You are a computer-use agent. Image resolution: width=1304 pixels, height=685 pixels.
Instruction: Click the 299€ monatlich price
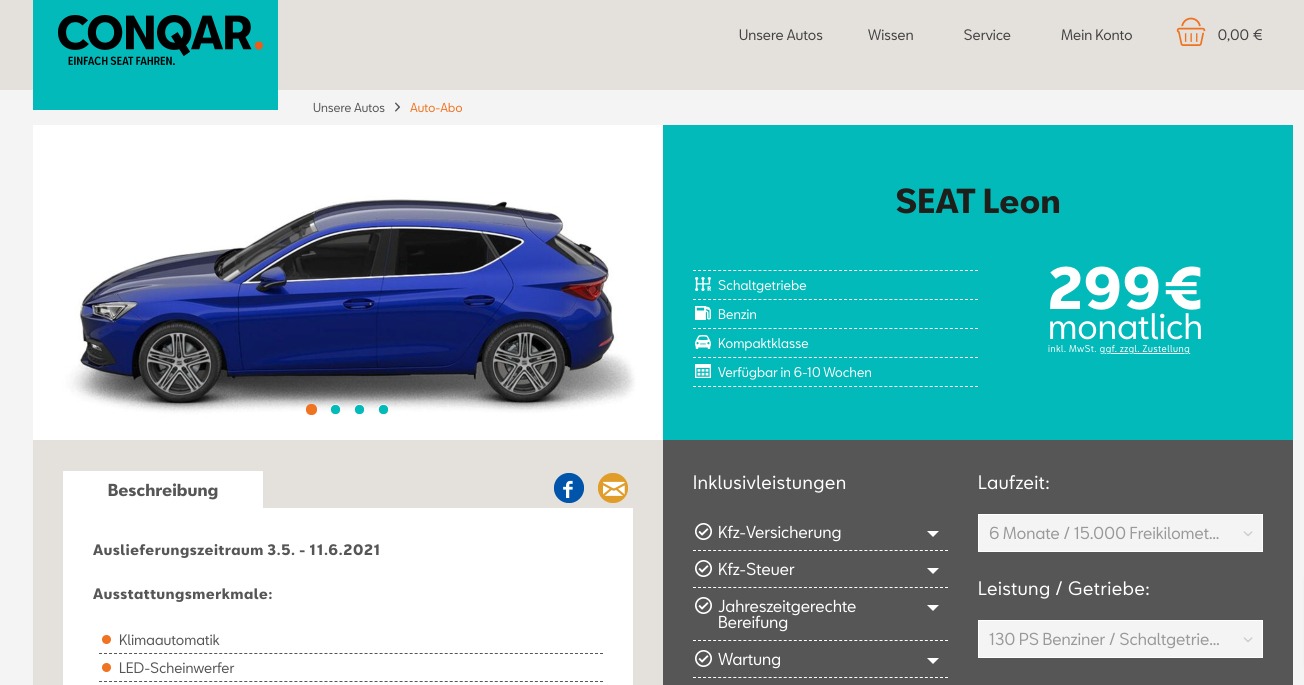(1125, 303)
